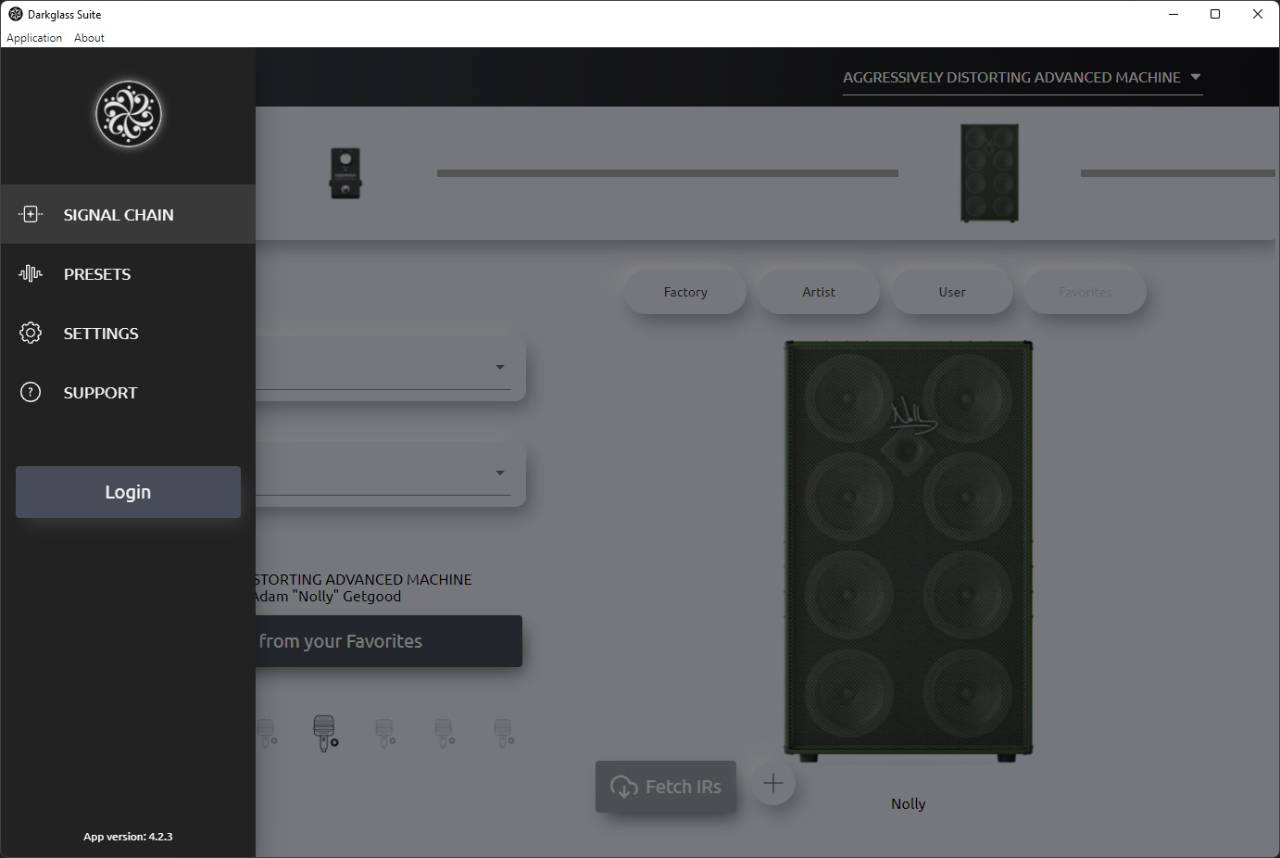Go to the Presets page
Screen dimensions: 1280x858
[x=128, y=274]
